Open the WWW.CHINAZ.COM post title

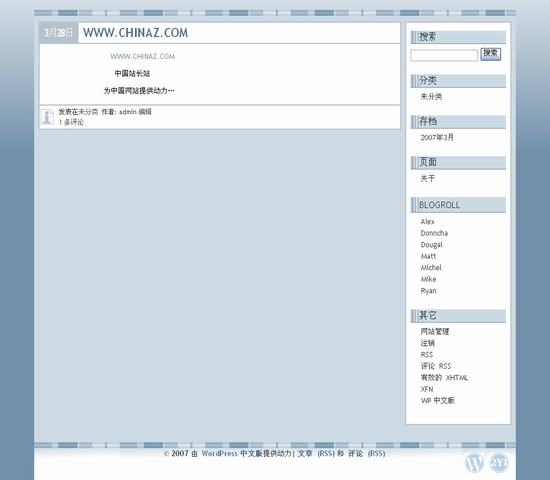pos(135,33)
